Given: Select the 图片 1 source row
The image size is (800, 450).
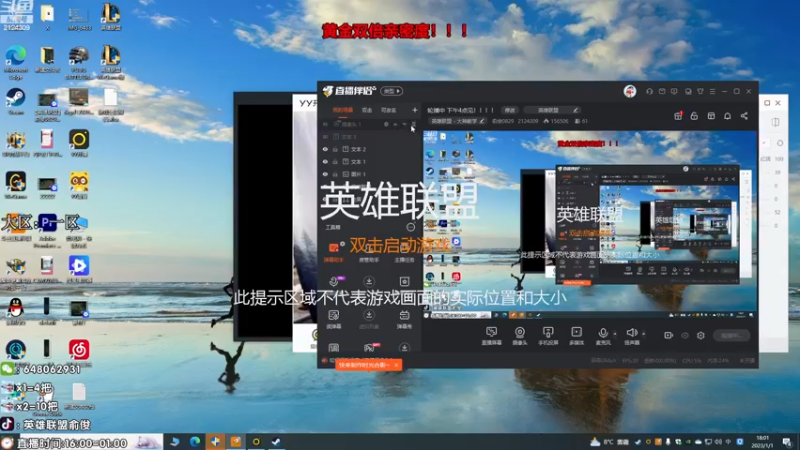Looking at the screenshot, I should pyautogui.click(x=371, y=174).
